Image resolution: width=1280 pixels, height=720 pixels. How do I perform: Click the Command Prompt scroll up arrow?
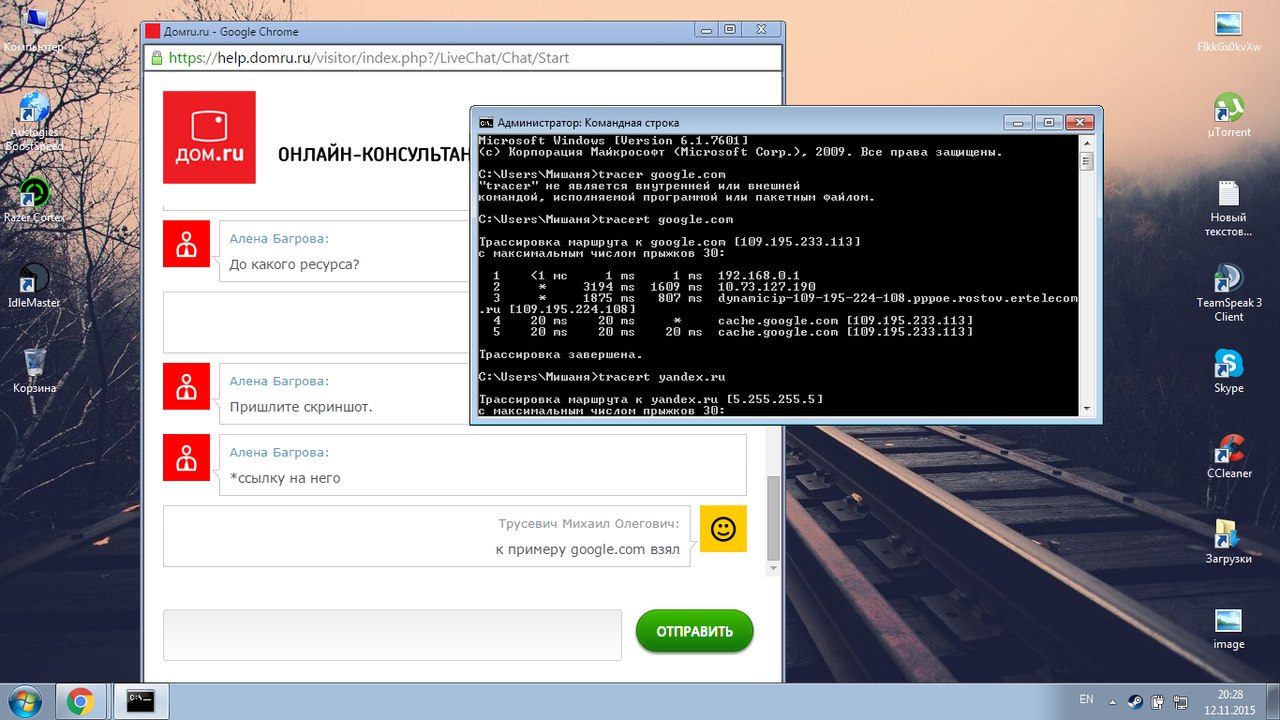pos(1087,142)
